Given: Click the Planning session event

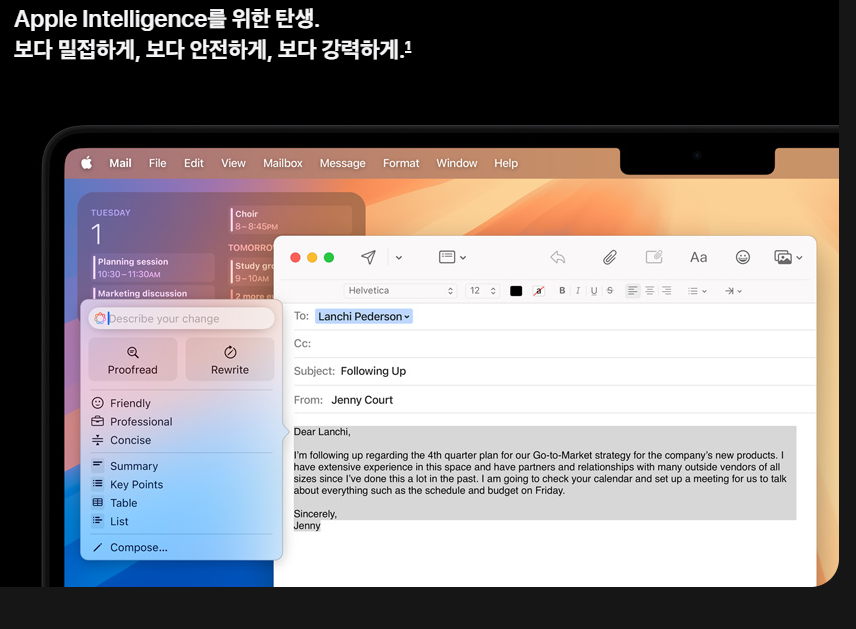Looking at the screenshot, I should (x=153, y=268).
